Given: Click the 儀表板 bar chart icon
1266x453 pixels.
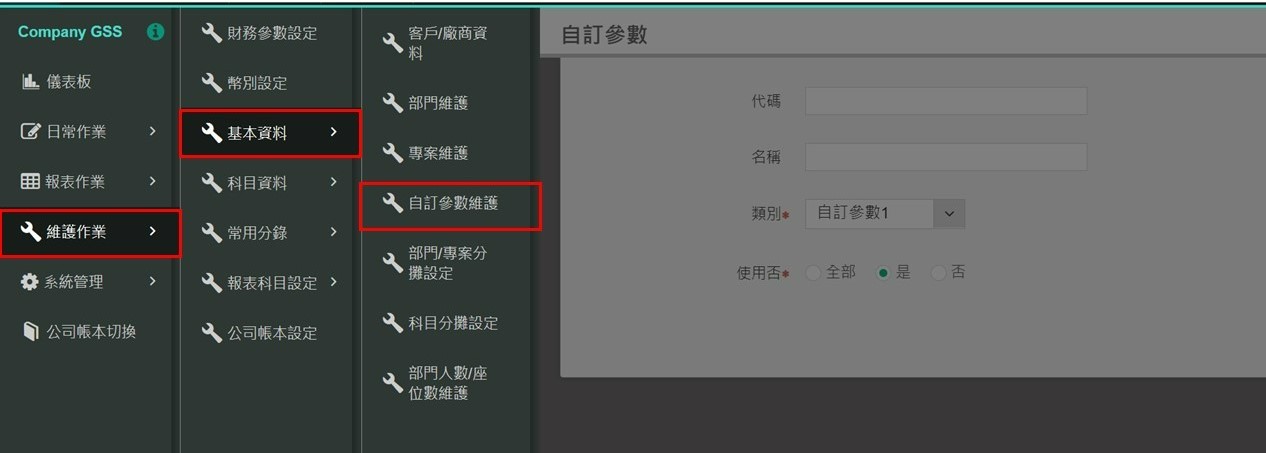Looking at the screenshot, I should pyautogui.click(x=30, y=82).
